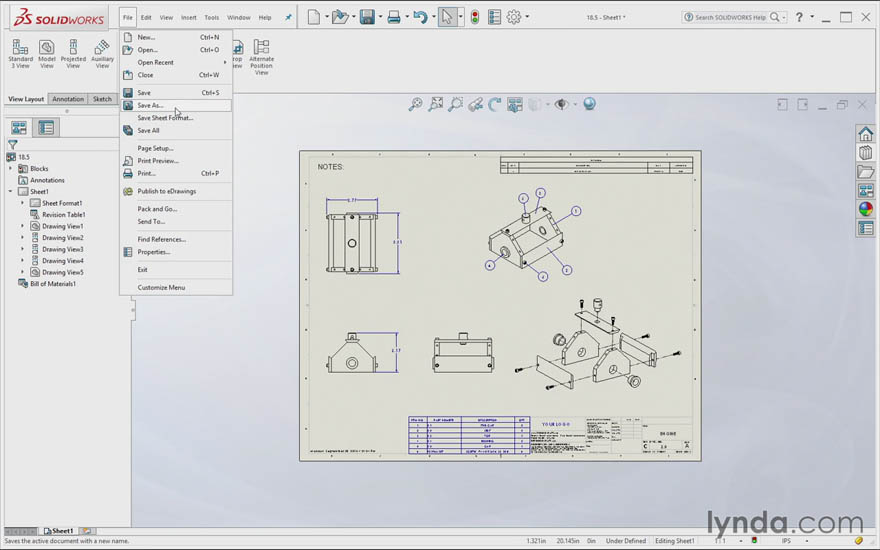
Task: Click the Standard 3 View tool
Action: click(20, 54)
